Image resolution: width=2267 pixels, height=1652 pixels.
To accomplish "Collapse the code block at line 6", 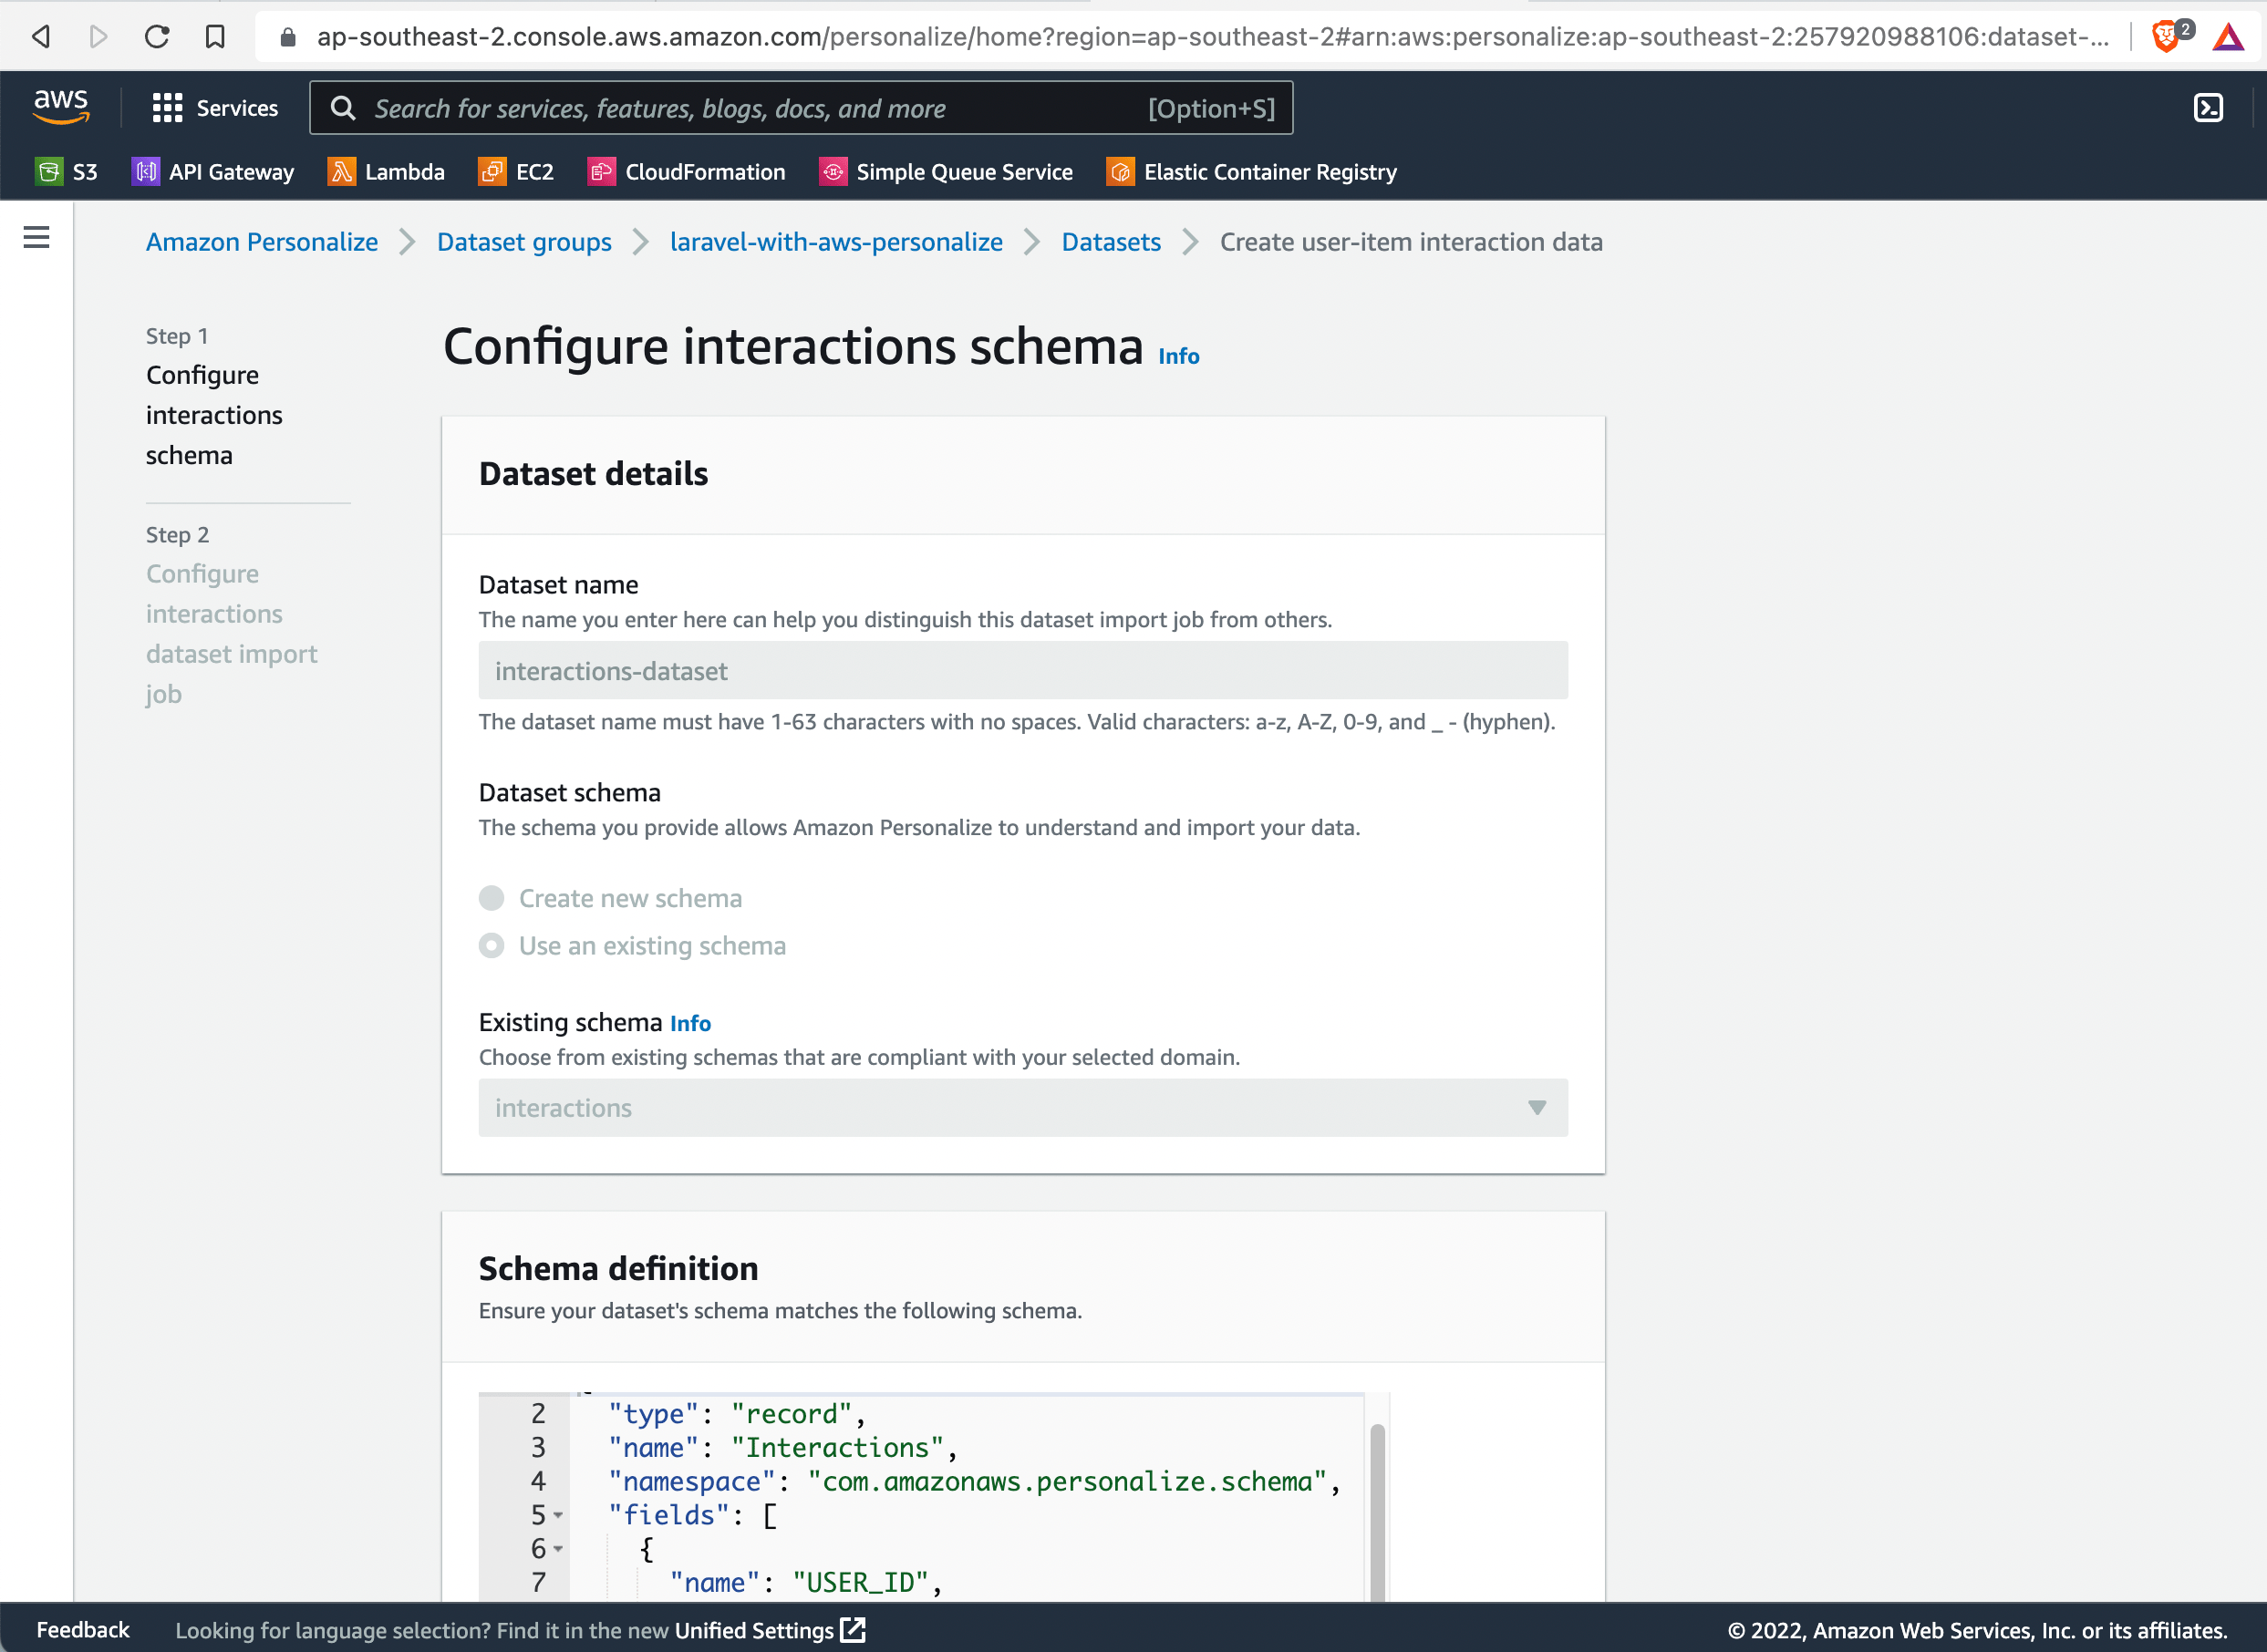I will click(558, 1550).
